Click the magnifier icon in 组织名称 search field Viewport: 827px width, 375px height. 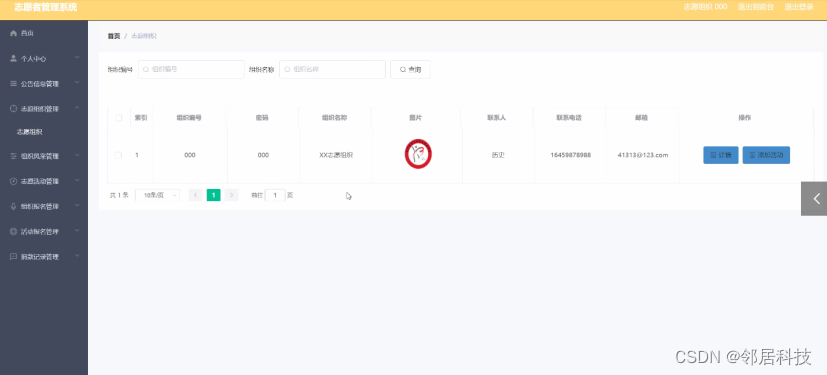tap(287, 69)
